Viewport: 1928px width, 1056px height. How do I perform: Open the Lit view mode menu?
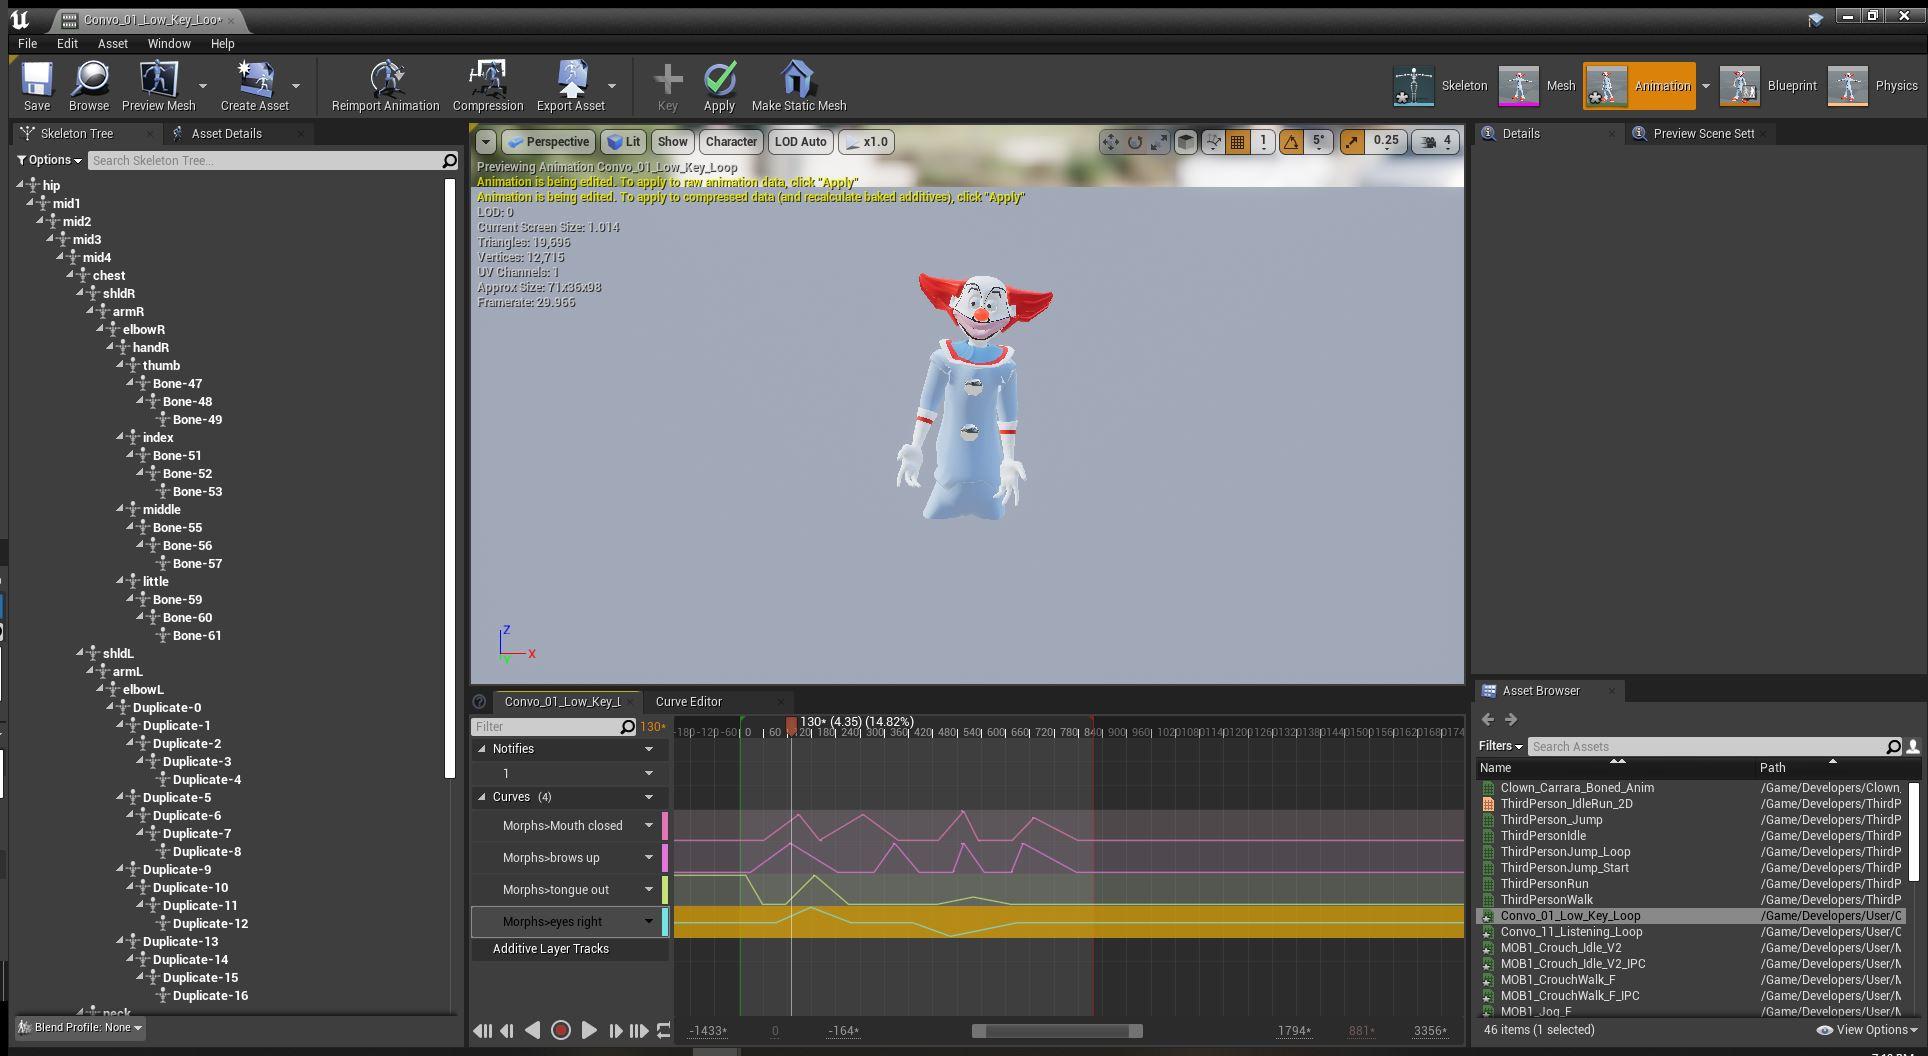pos(623,142)
